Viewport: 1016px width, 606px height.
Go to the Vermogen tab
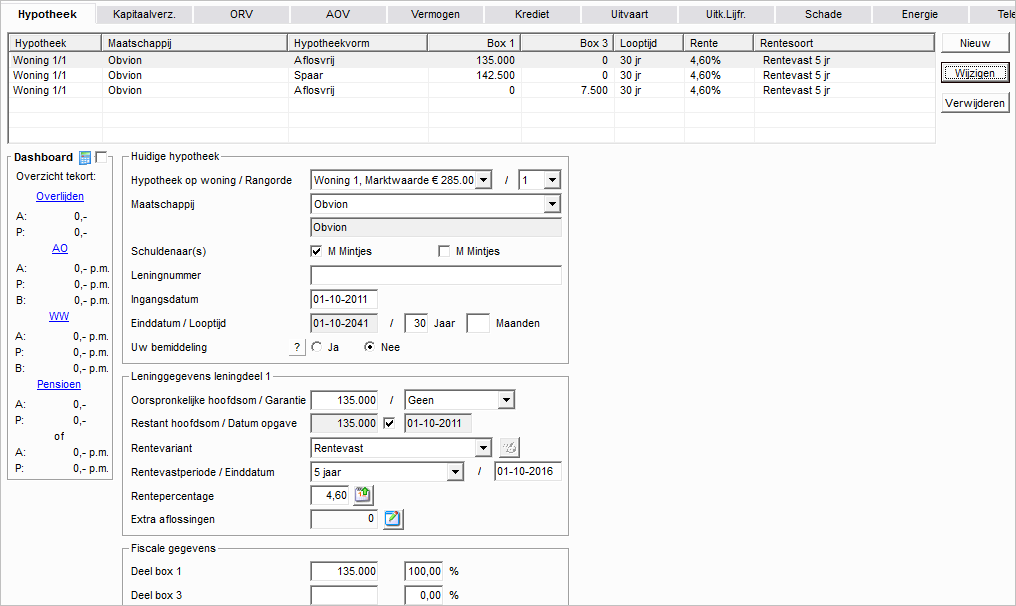(x=435, y=14)
